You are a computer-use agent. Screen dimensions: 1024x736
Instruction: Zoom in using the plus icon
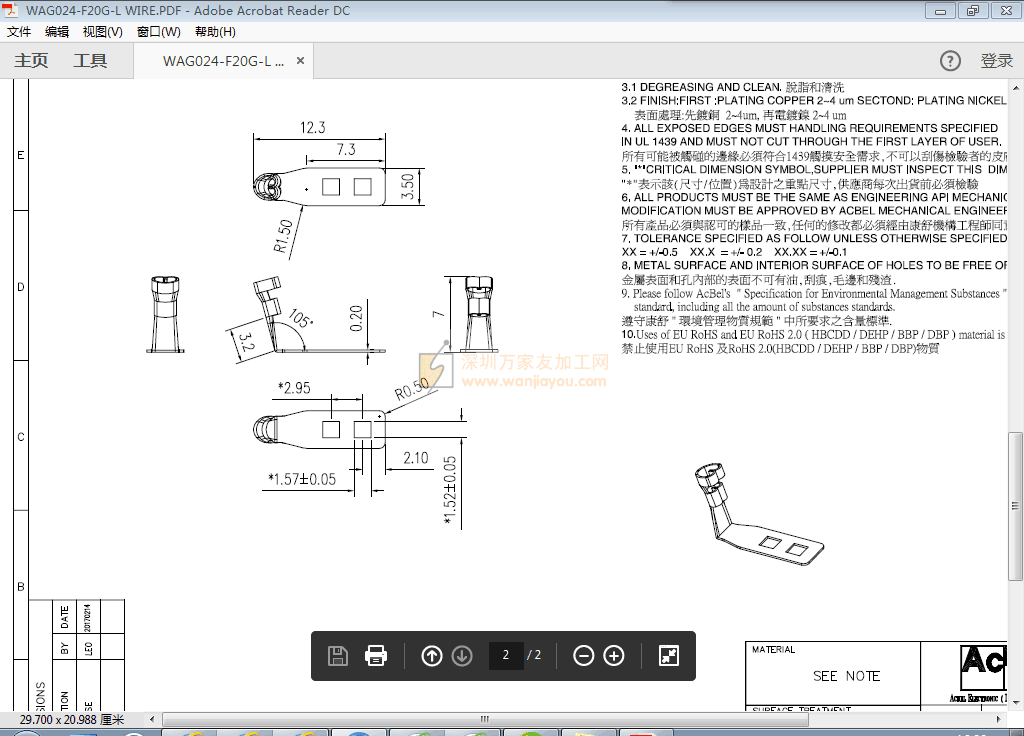coord(614,656)
